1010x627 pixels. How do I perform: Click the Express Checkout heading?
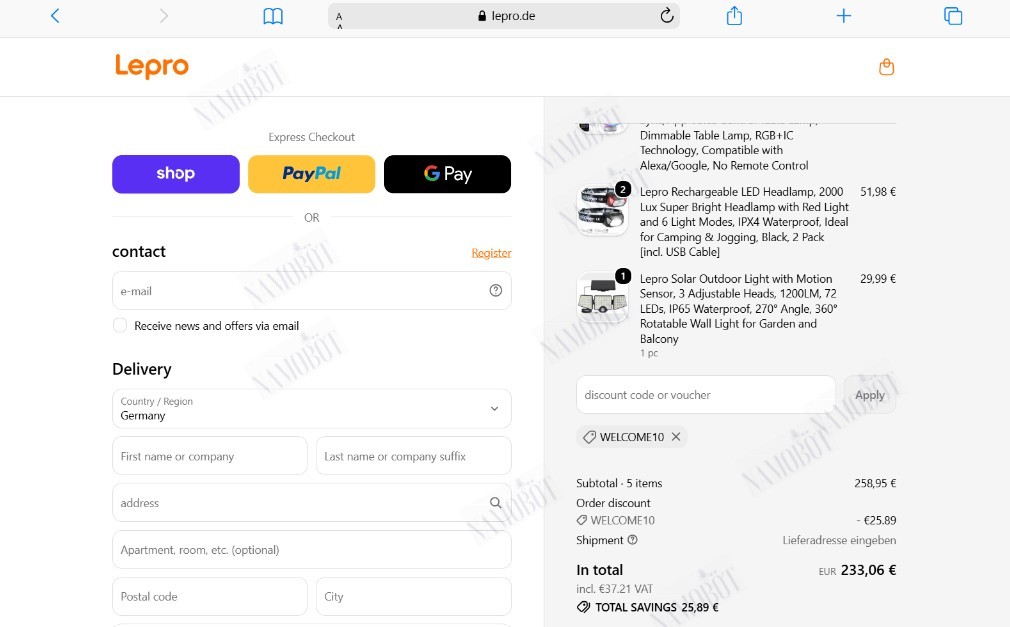pyautogui.click(x=312, y=137)
